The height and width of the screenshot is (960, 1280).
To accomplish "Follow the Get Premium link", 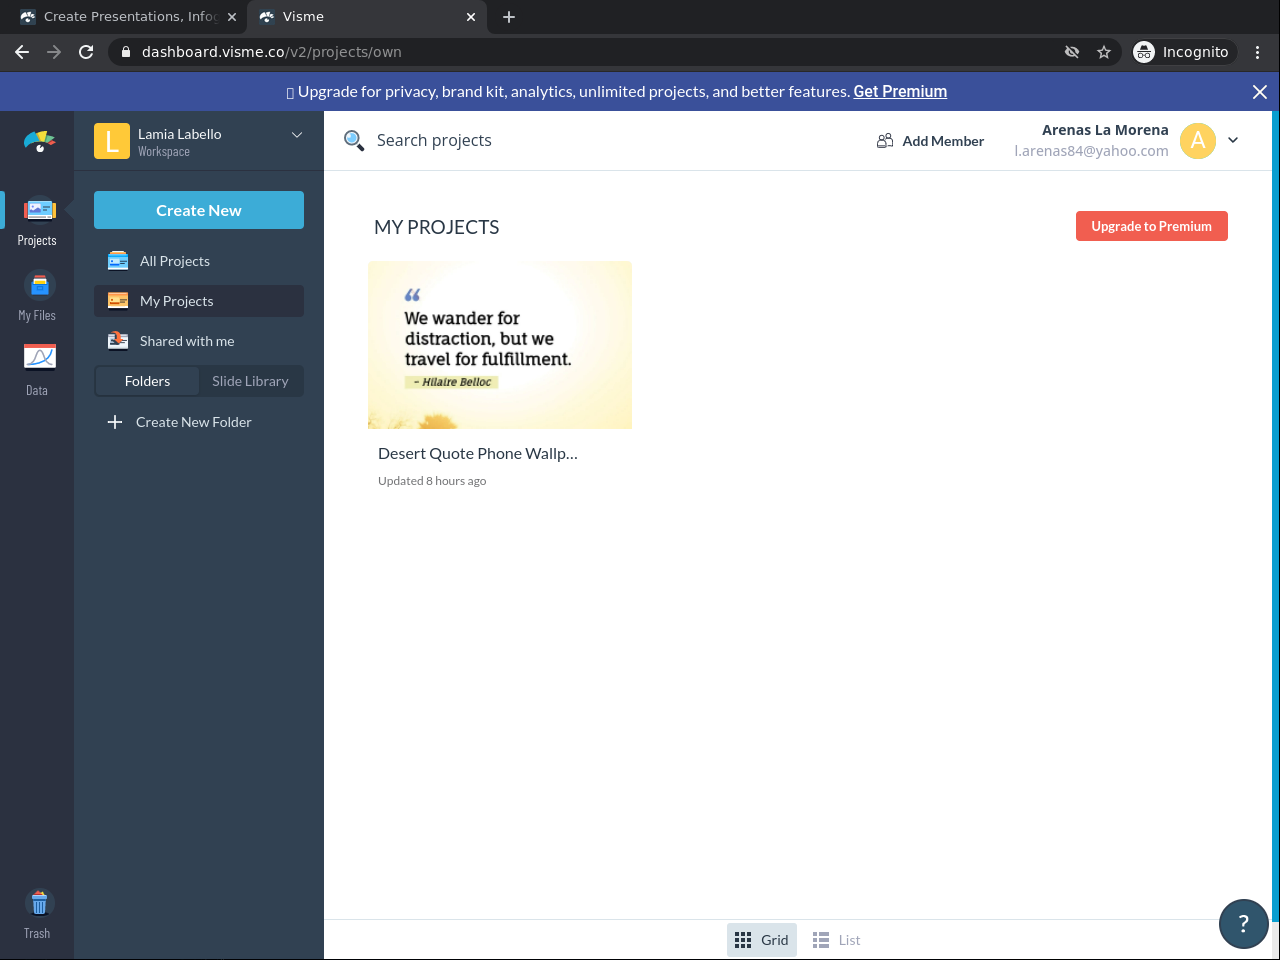I will click(900, 91).
